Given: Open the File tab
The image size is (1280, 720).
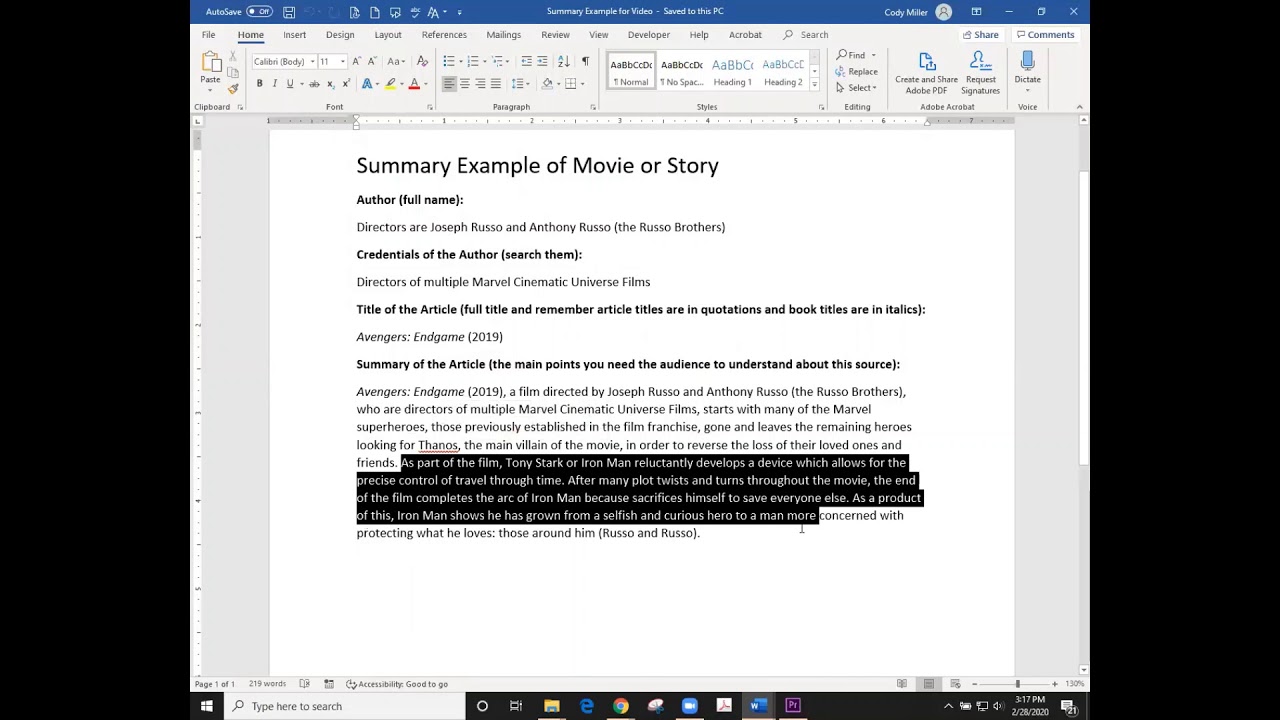Looking at the screenshot, I should (x=208, y=35).
